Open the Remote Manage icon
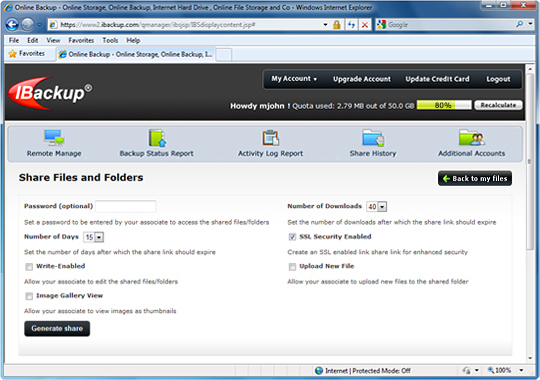The height and width of the screenshot is (380, 540). pyautogui.click(x=54, y=137)
